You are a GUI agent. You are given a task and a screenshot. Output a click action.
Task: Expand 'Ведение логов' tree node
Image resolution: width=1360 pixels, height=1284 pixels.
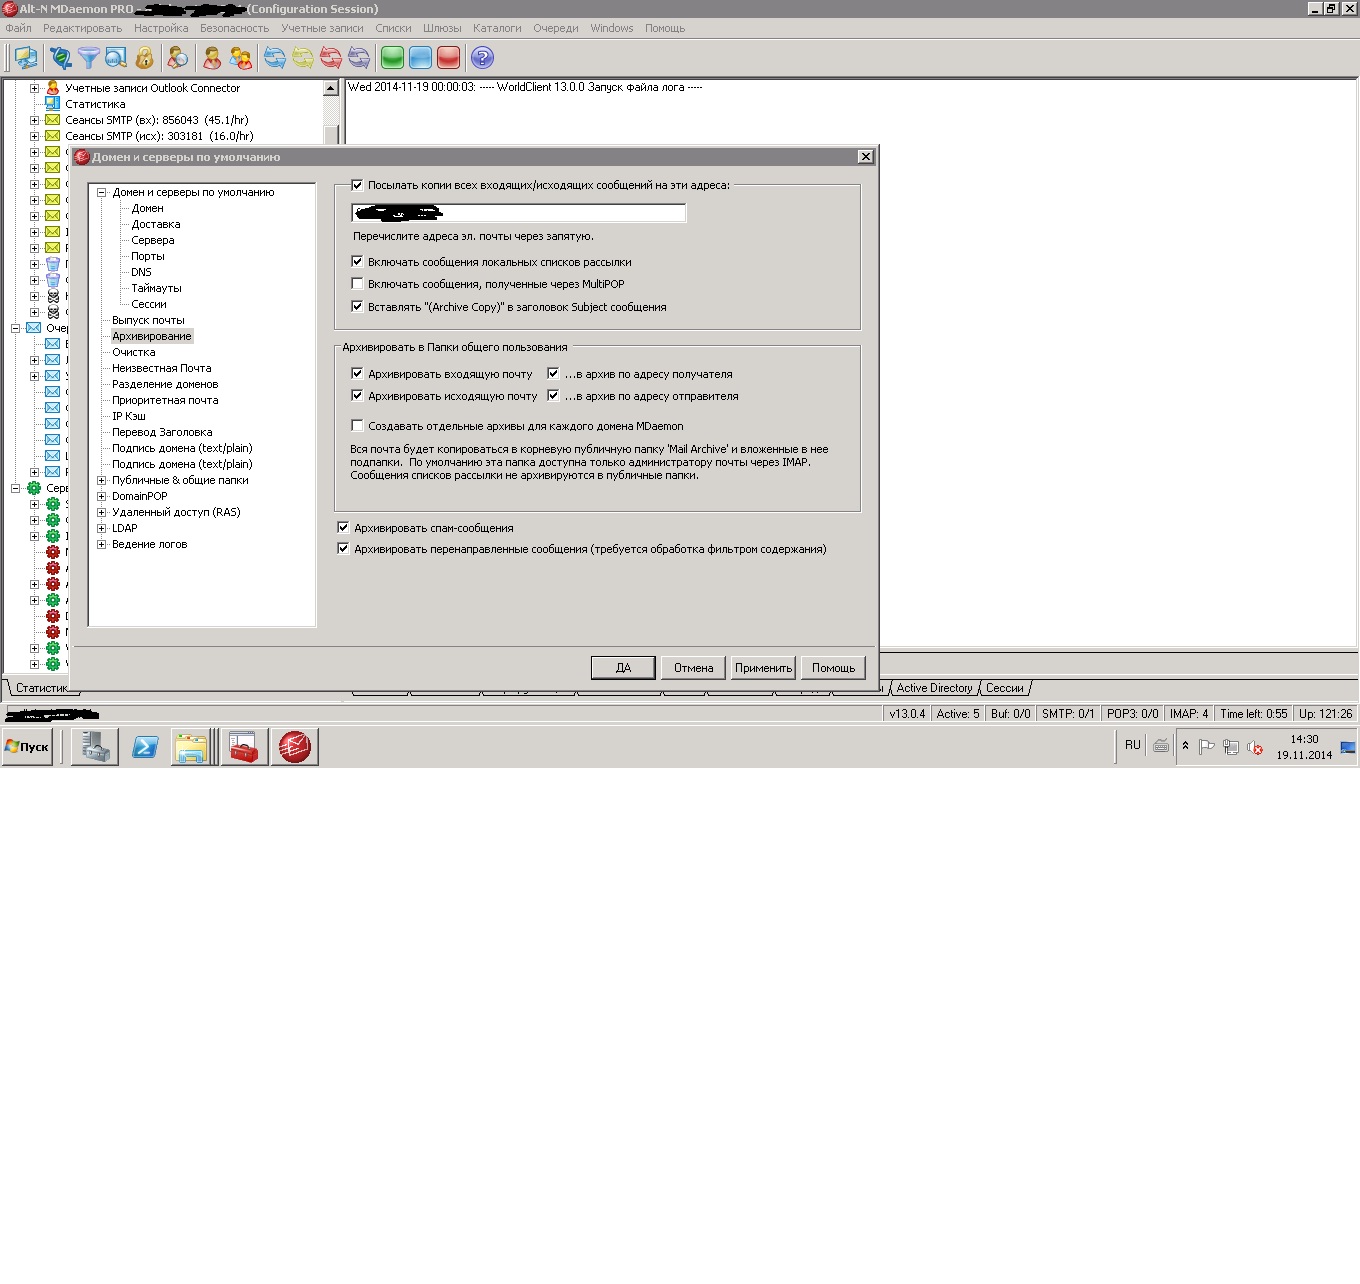click(x=101, y=544)
